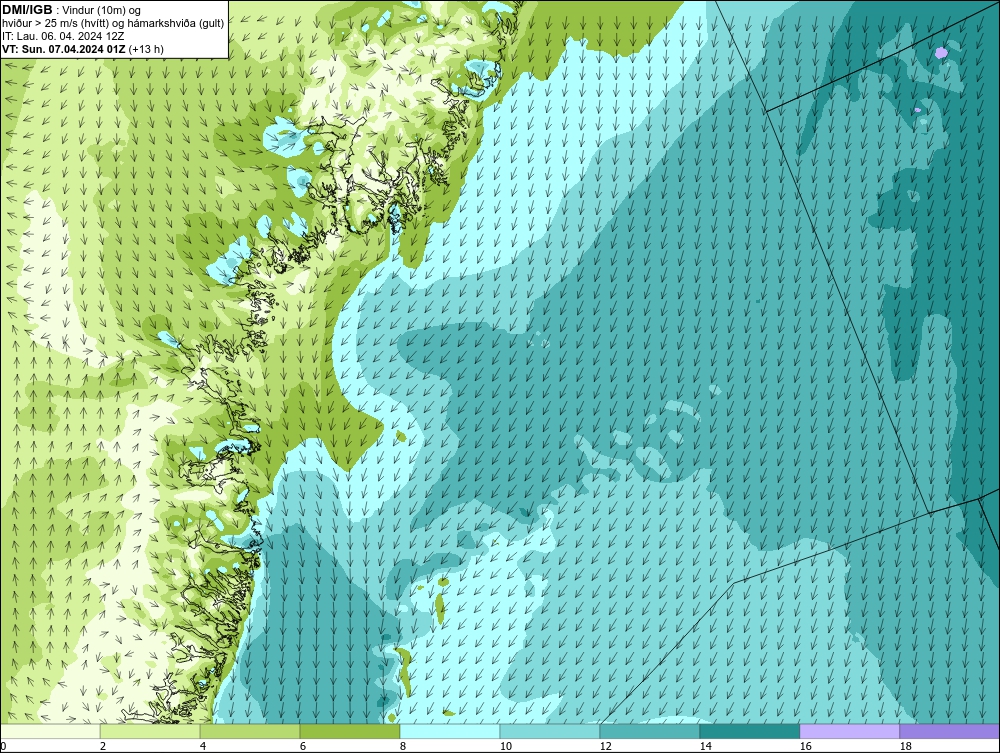
Task: Select the 10–12 m/s light teal legend swatch
Action: pos(550,731)
